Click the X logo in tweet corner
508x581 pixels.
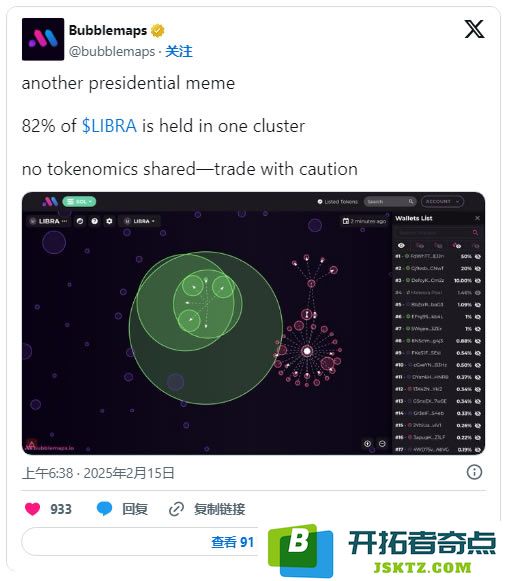pos(474,29)
